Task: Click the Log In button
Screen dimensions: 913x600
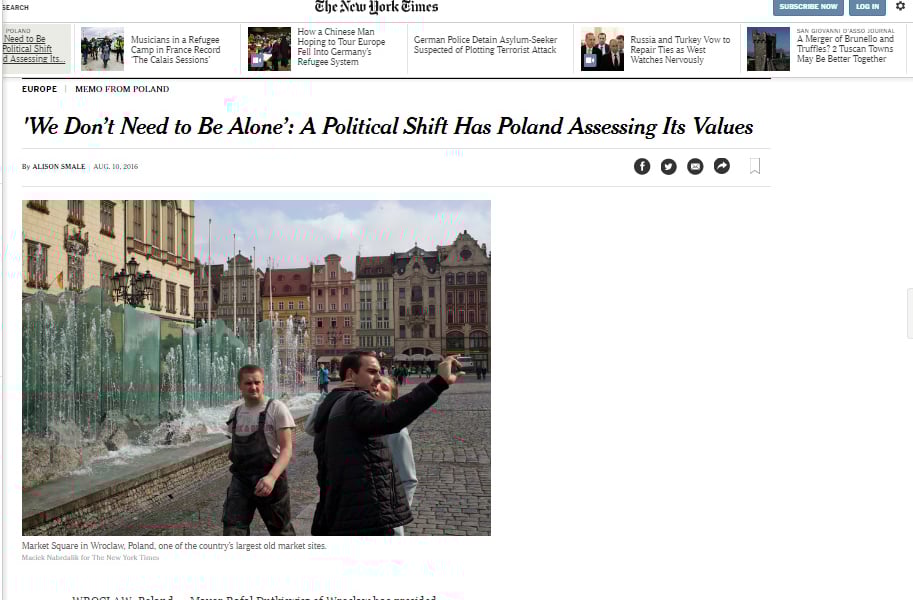Action: (x=868, y=7)
